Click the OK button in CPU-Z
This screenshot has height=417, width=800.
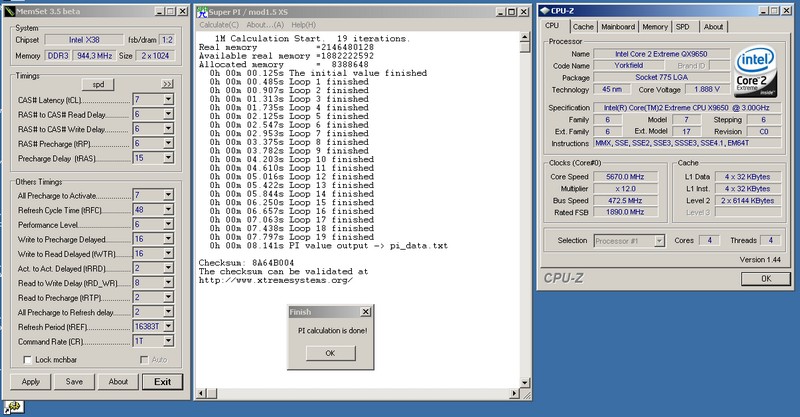click(766, 278)
